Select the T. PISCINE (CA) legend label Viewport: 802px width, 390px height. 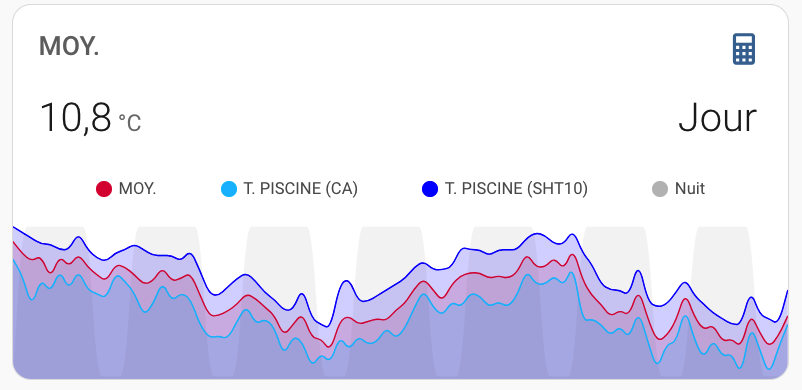click(301, 189)
